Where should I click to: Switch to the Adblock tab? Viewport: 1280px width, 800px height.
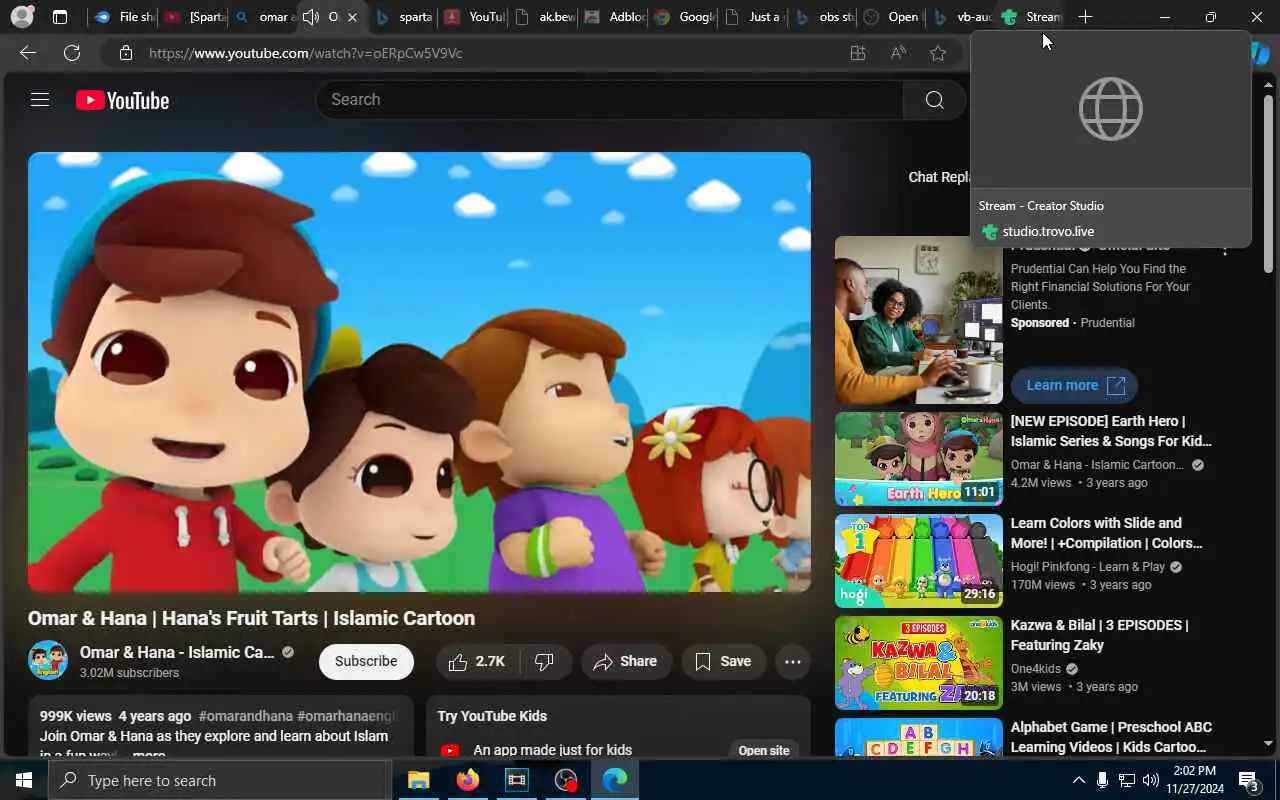616,17
